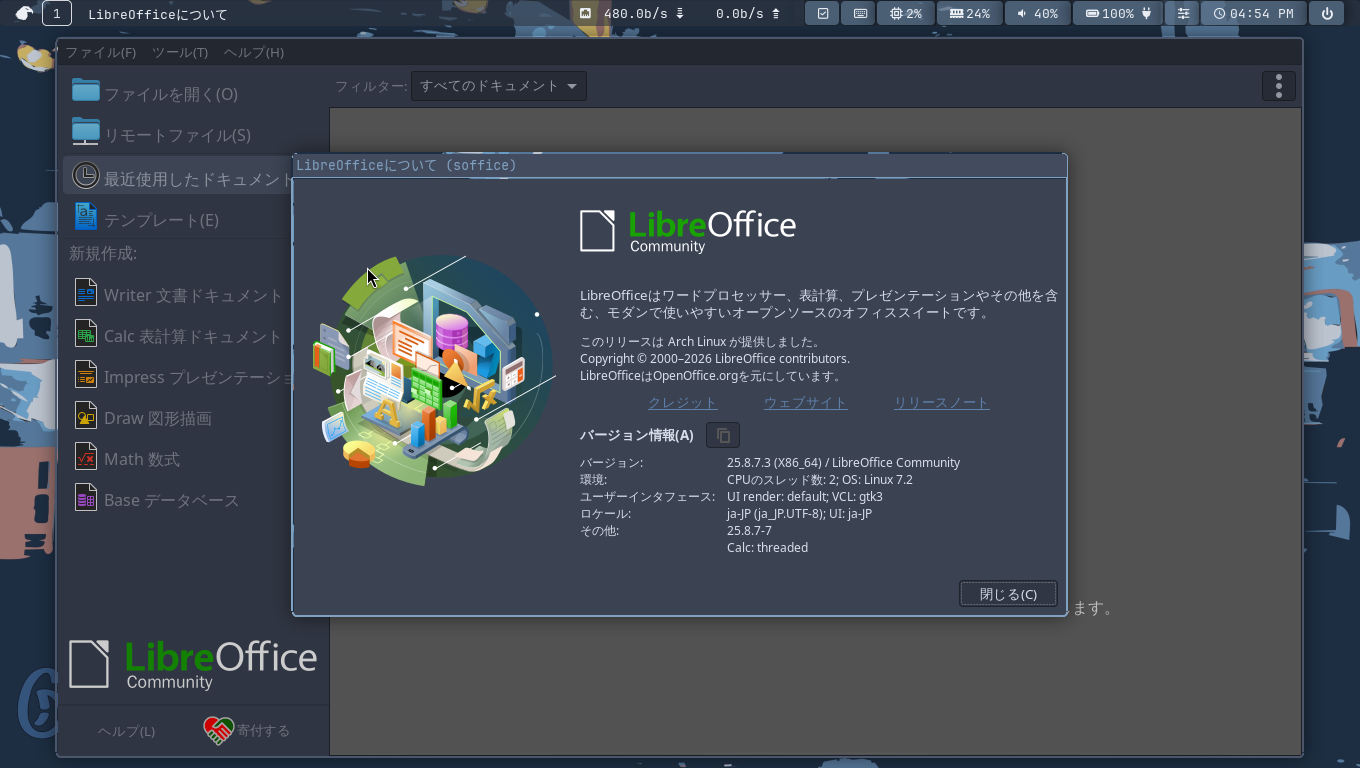Click the Base データベース label
1360x768 pixels.
(x=172, y=501)
